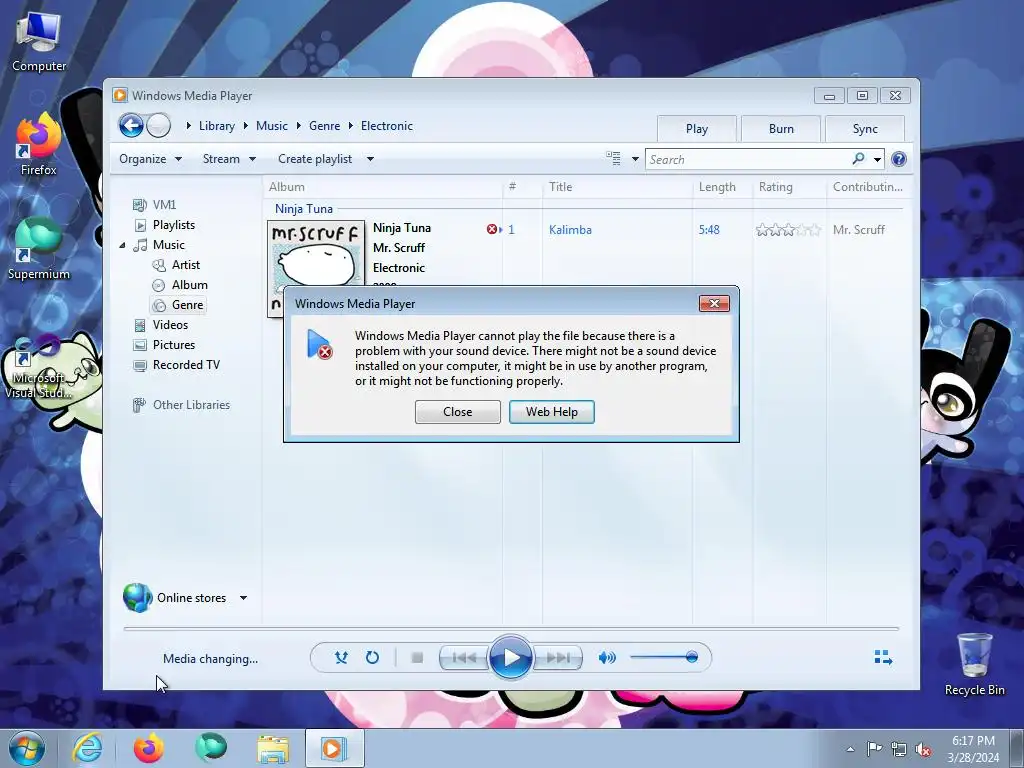Expand the Create playlist dropdown arrow

pyautogui.click(x=370, y=159)
